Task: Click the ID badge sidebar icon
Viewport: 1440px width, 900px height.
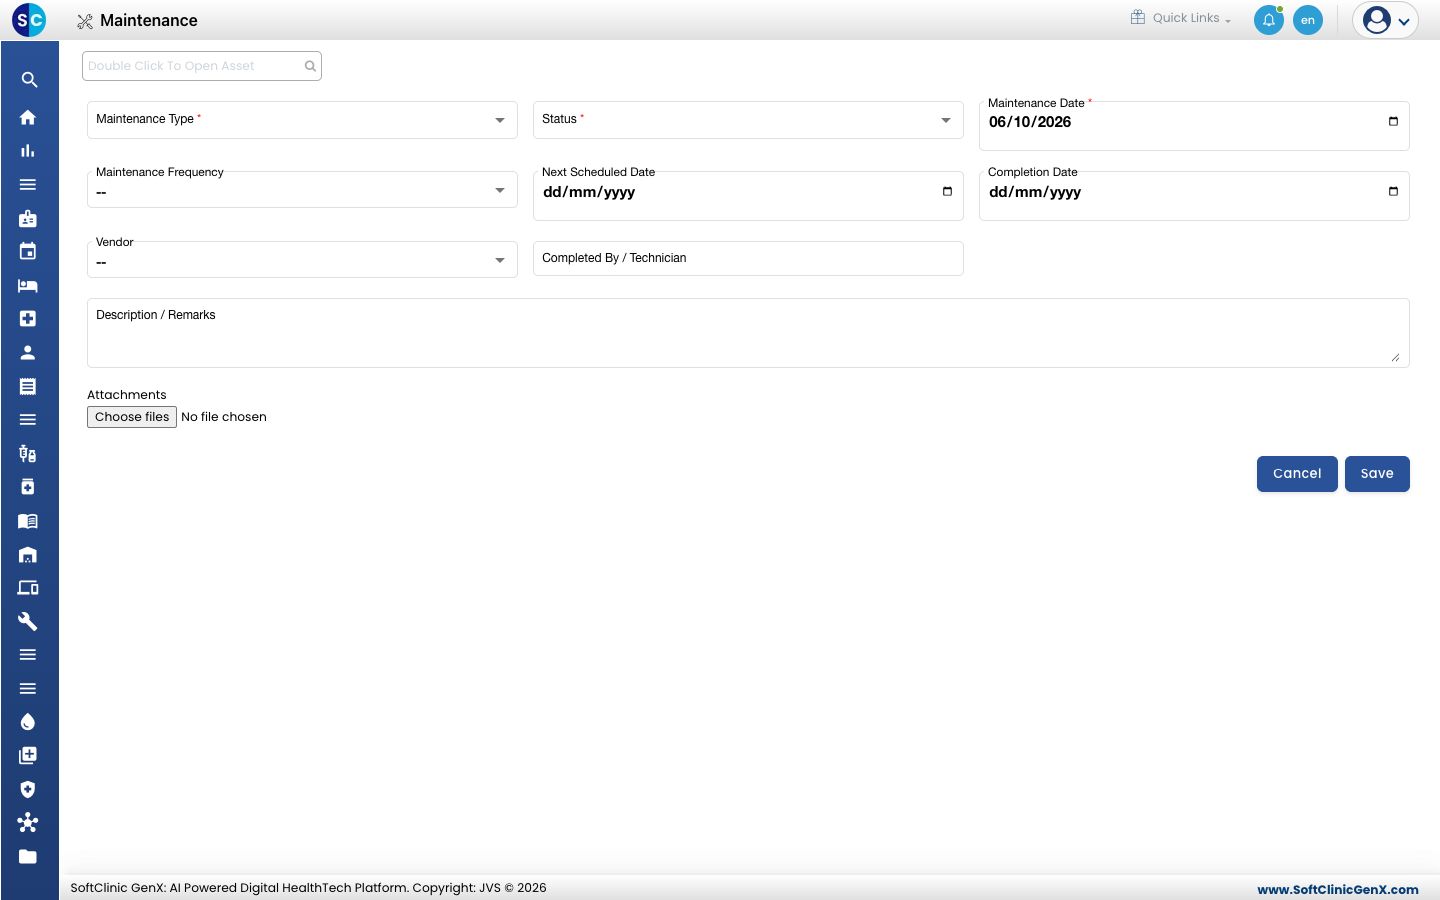Action: tap(28, 218)
